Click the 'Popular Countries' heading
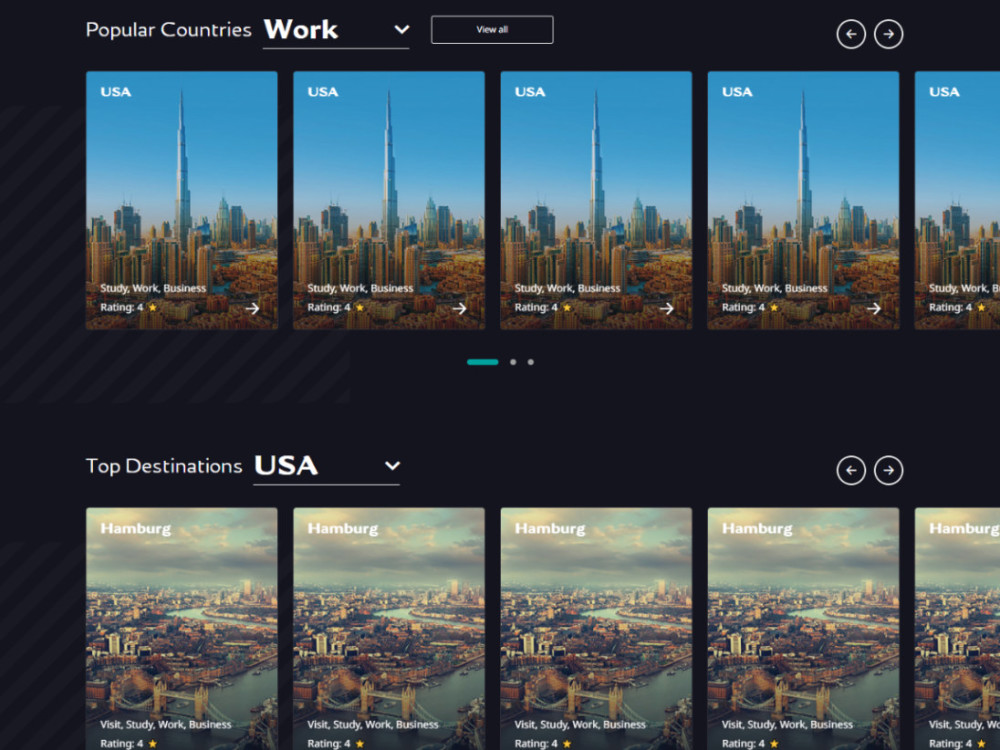The width and height of the screenshot is (1000, 750). click(169, 30)
